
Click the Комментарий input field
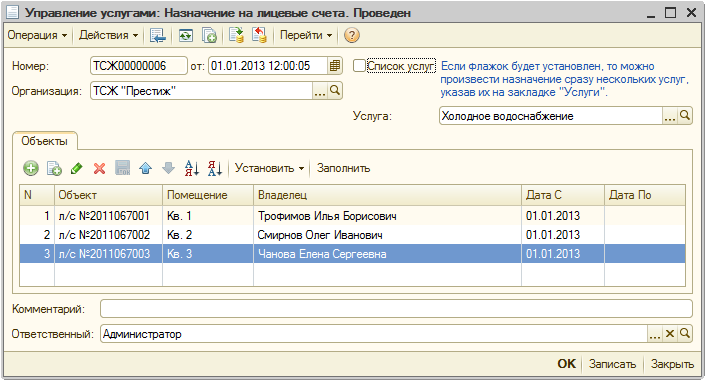(x=396, y=309)
